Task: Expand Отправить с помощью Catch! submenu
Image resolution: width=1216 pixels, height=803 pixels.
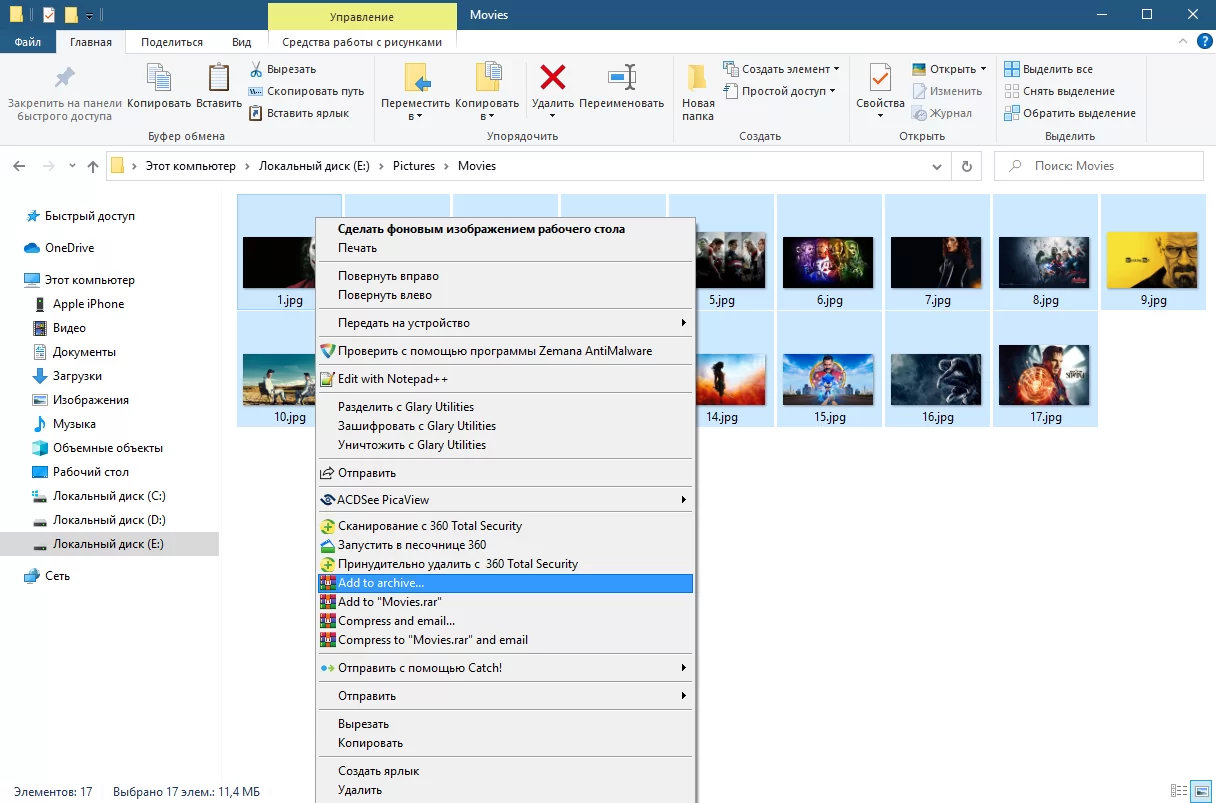Action: click(504, 668)
